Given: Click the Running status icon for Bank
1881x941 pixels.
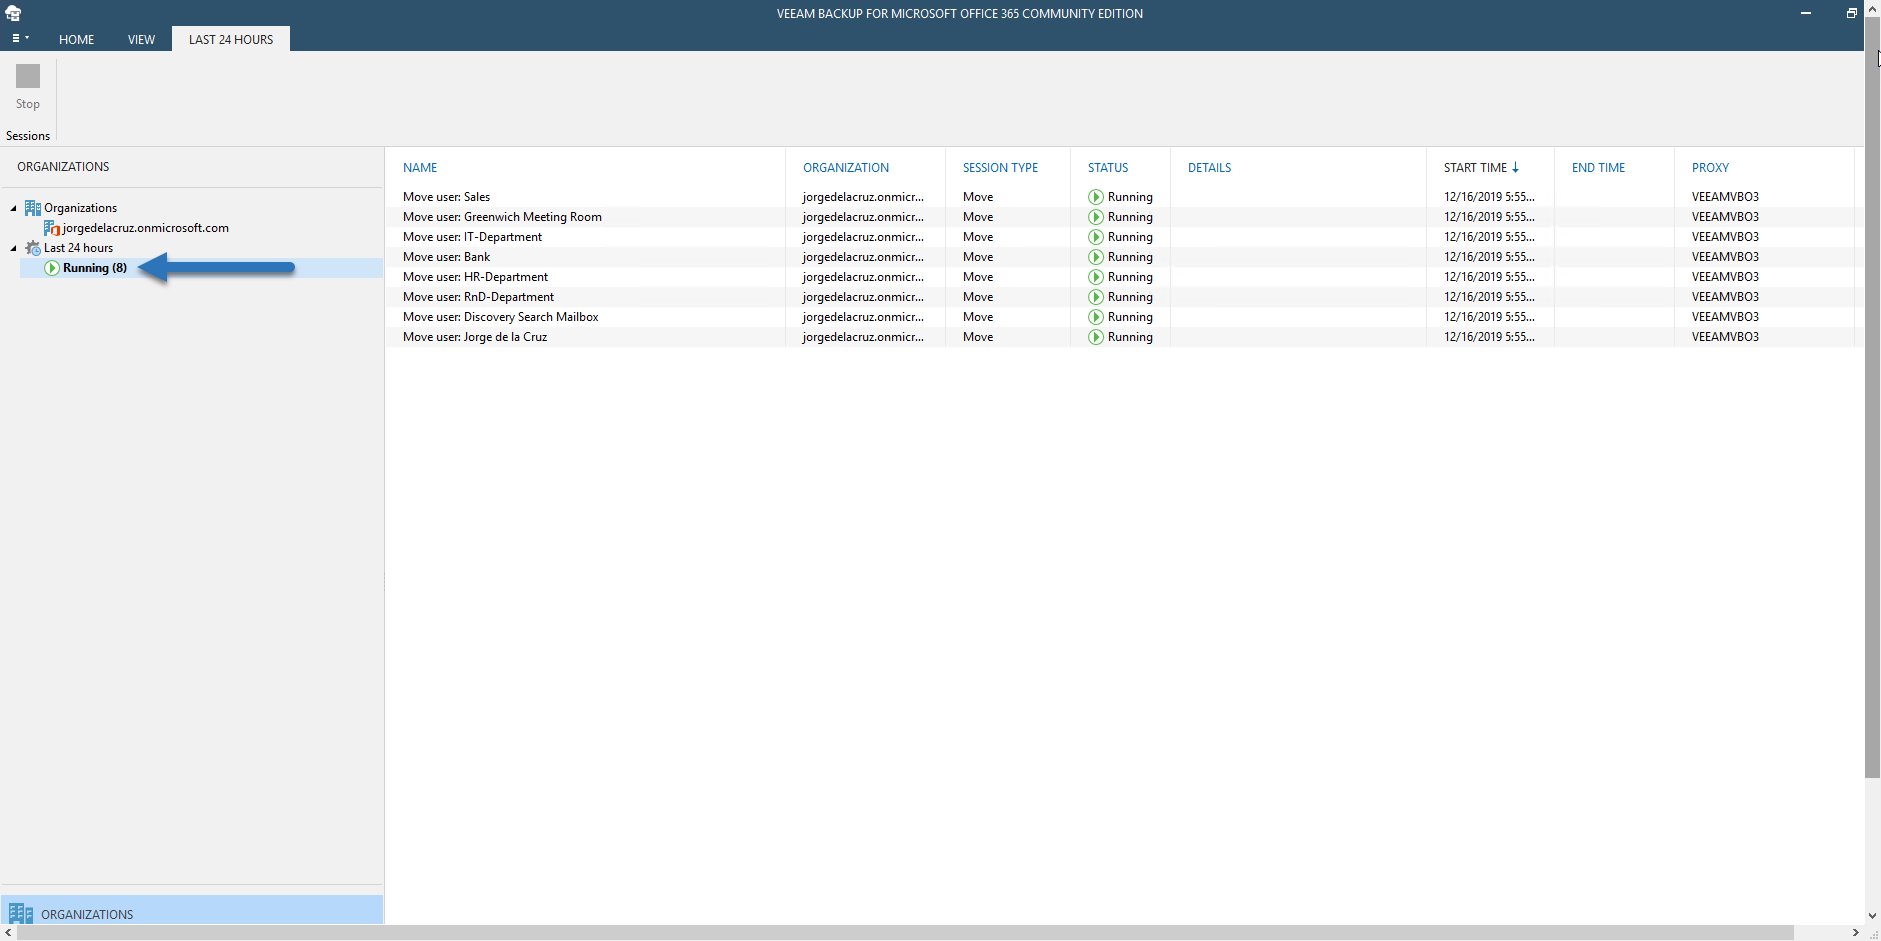Looking at the screenshot, I should click(1096, 257).
